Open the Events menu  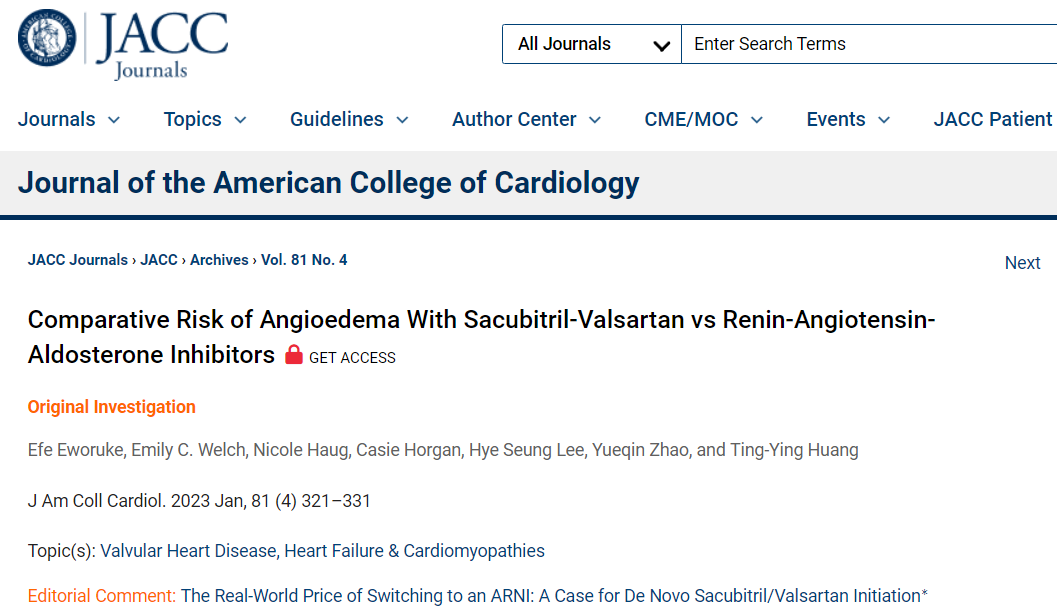(848, 120)
